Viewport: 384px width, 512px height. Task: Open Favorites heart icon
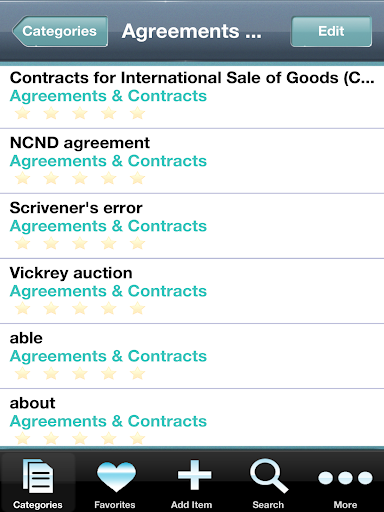click(x=116, y=477)
